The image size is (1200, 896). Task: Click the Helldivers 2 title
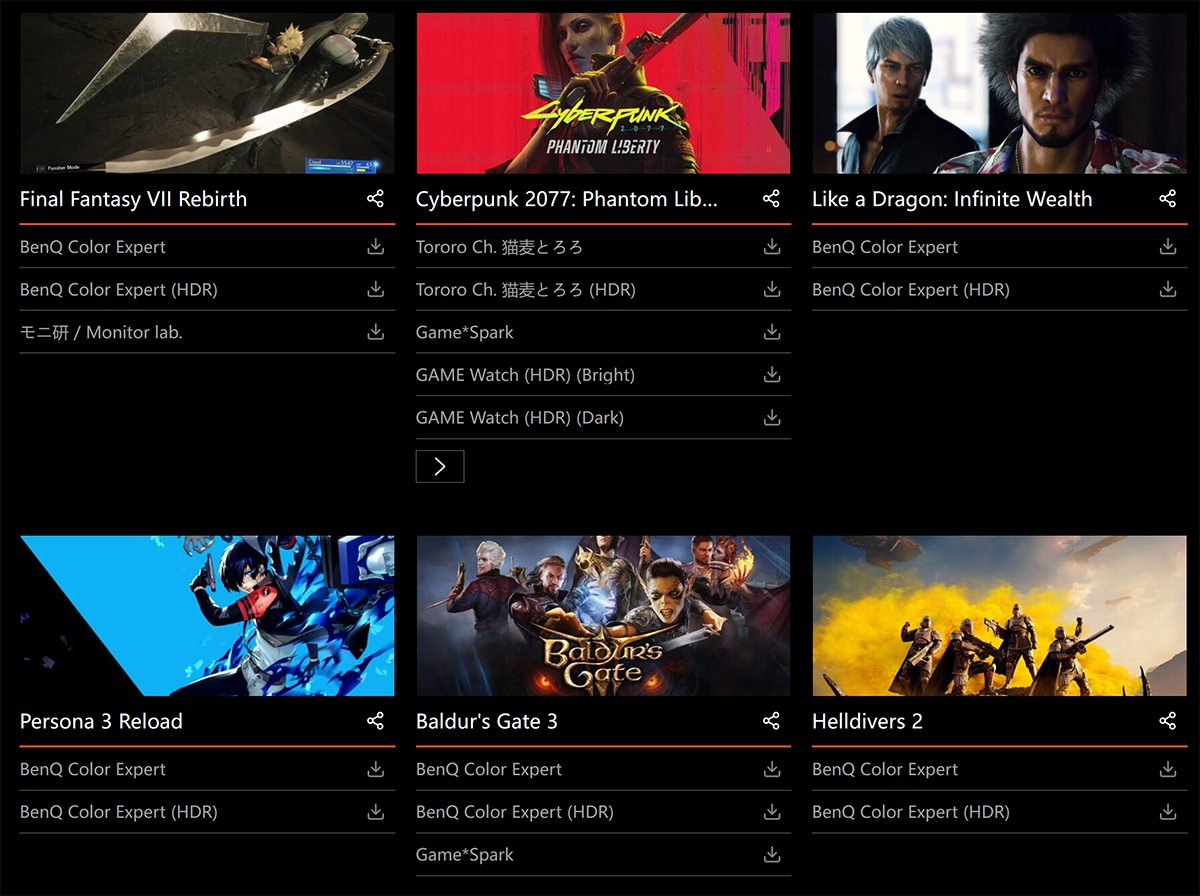pyautogui.click(x=866, y=721)
